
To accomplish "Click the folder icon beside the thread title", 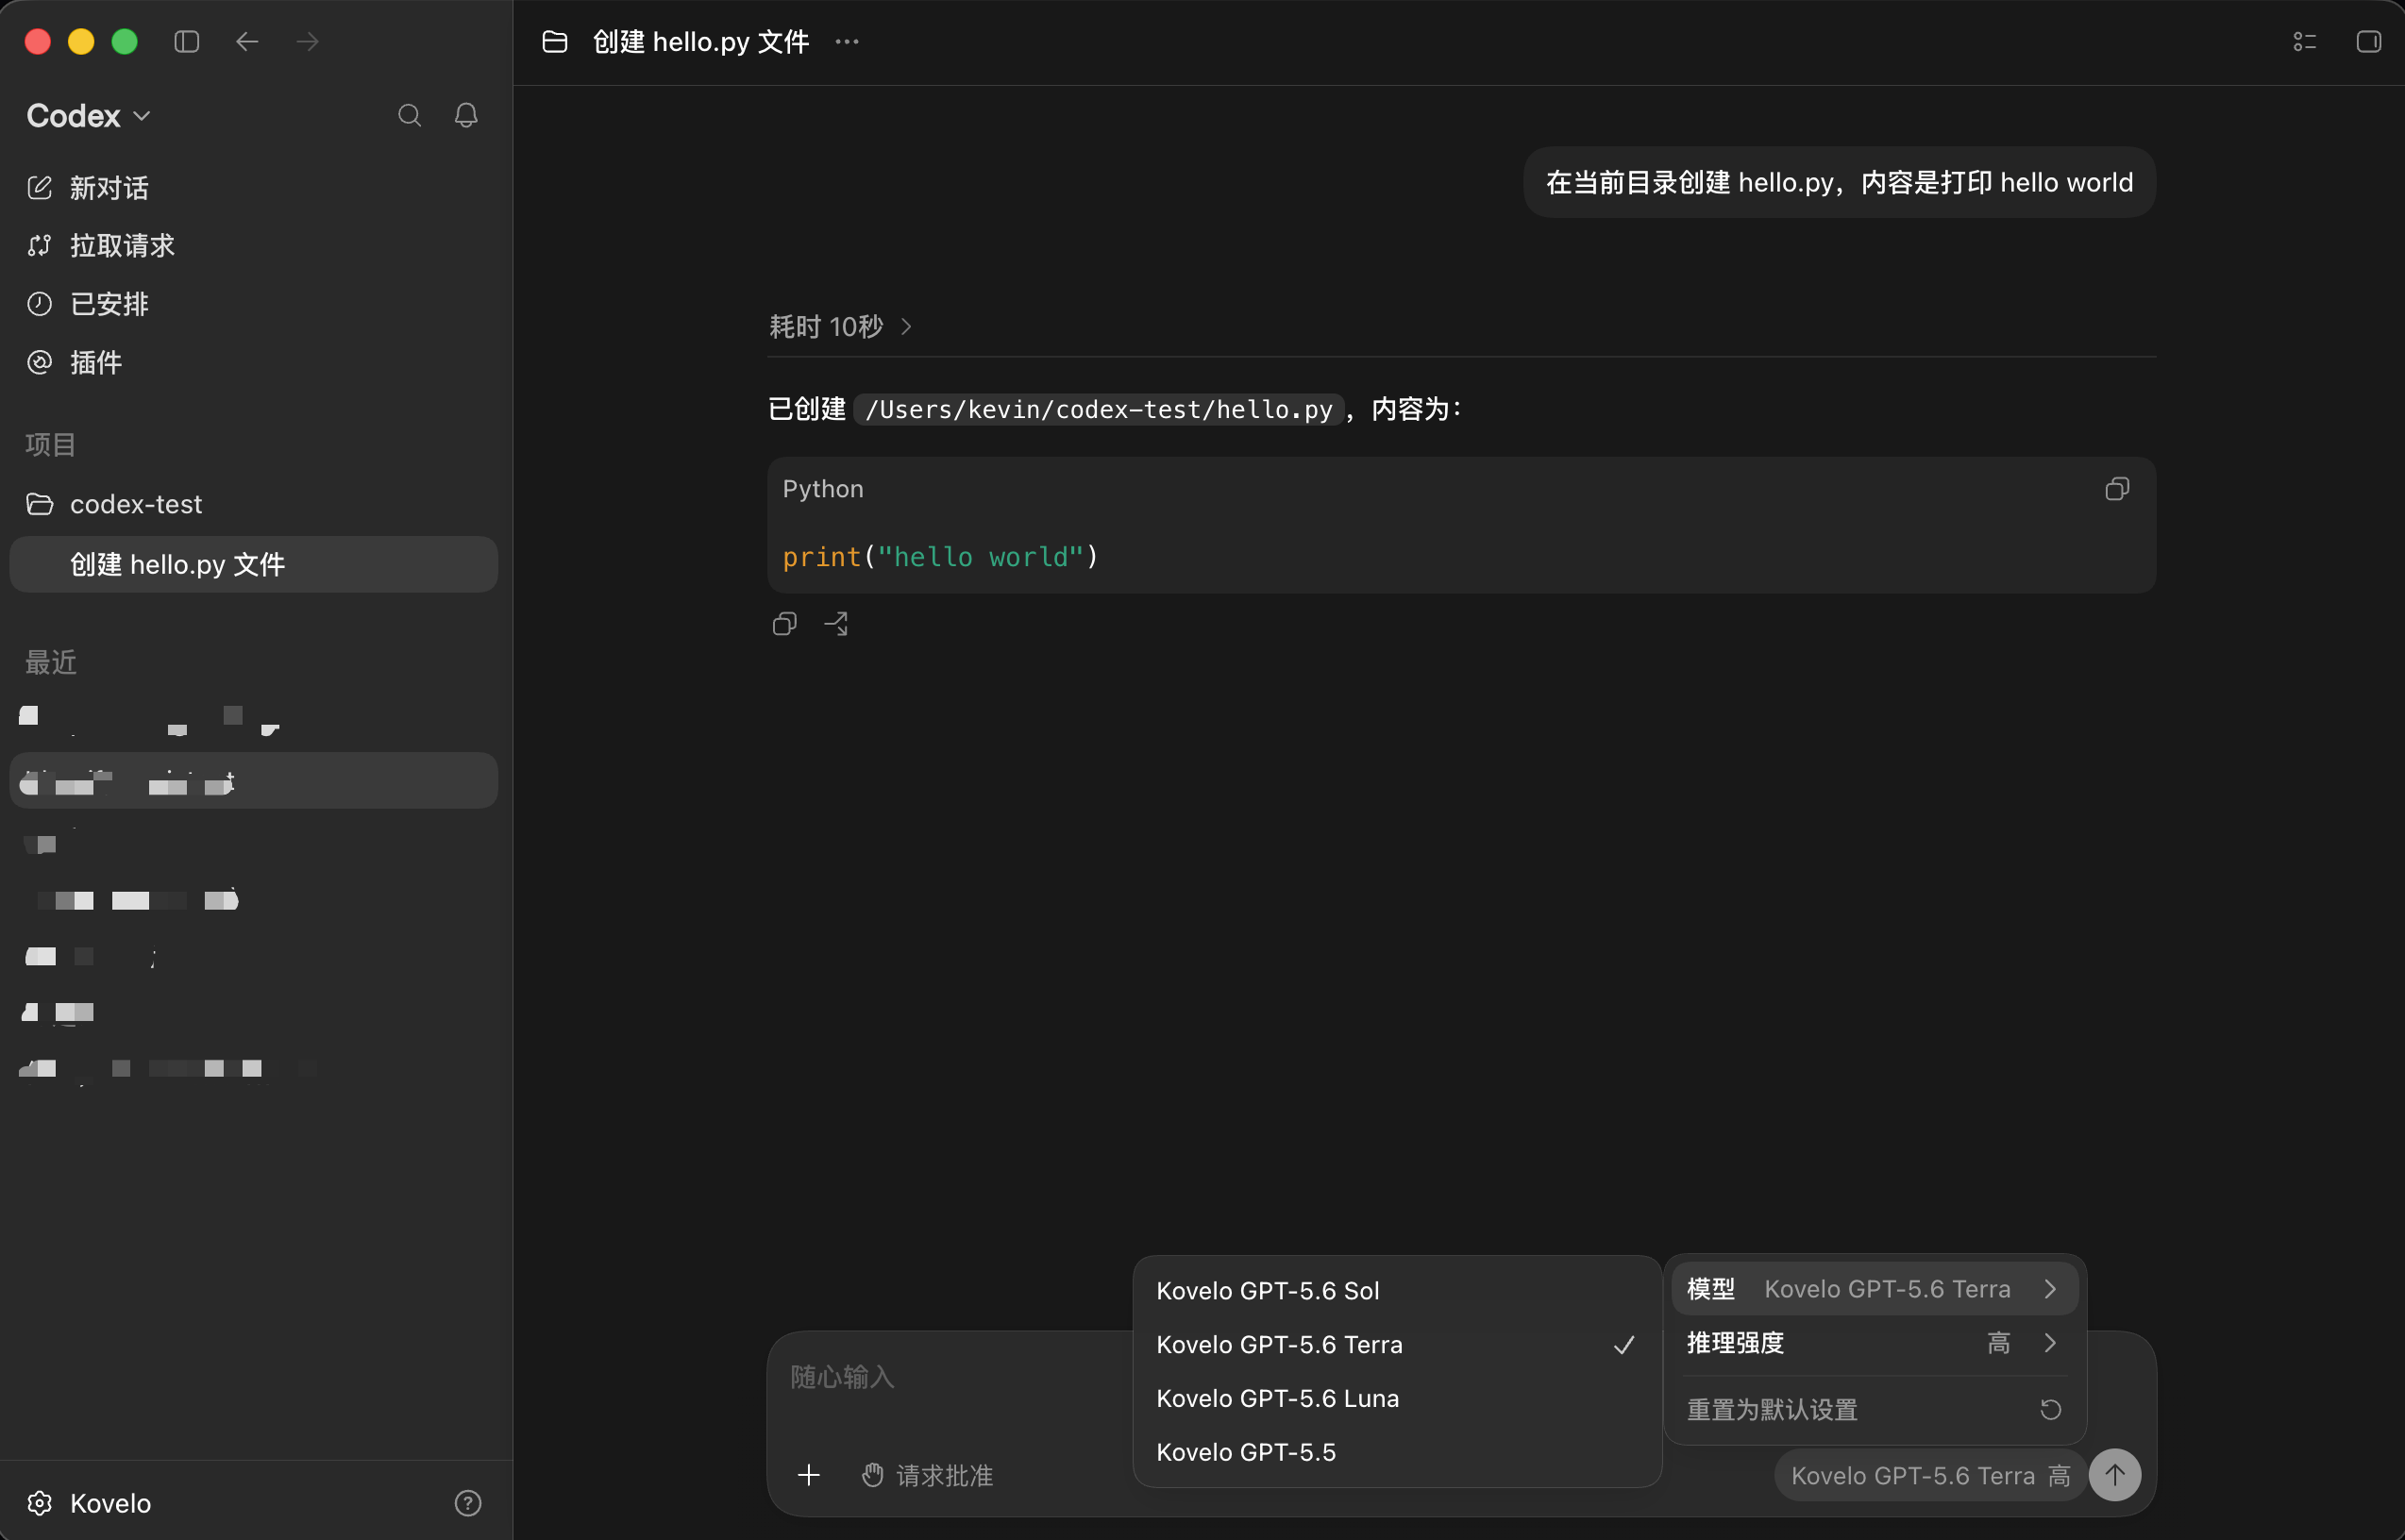I will [x=555, y=41].
